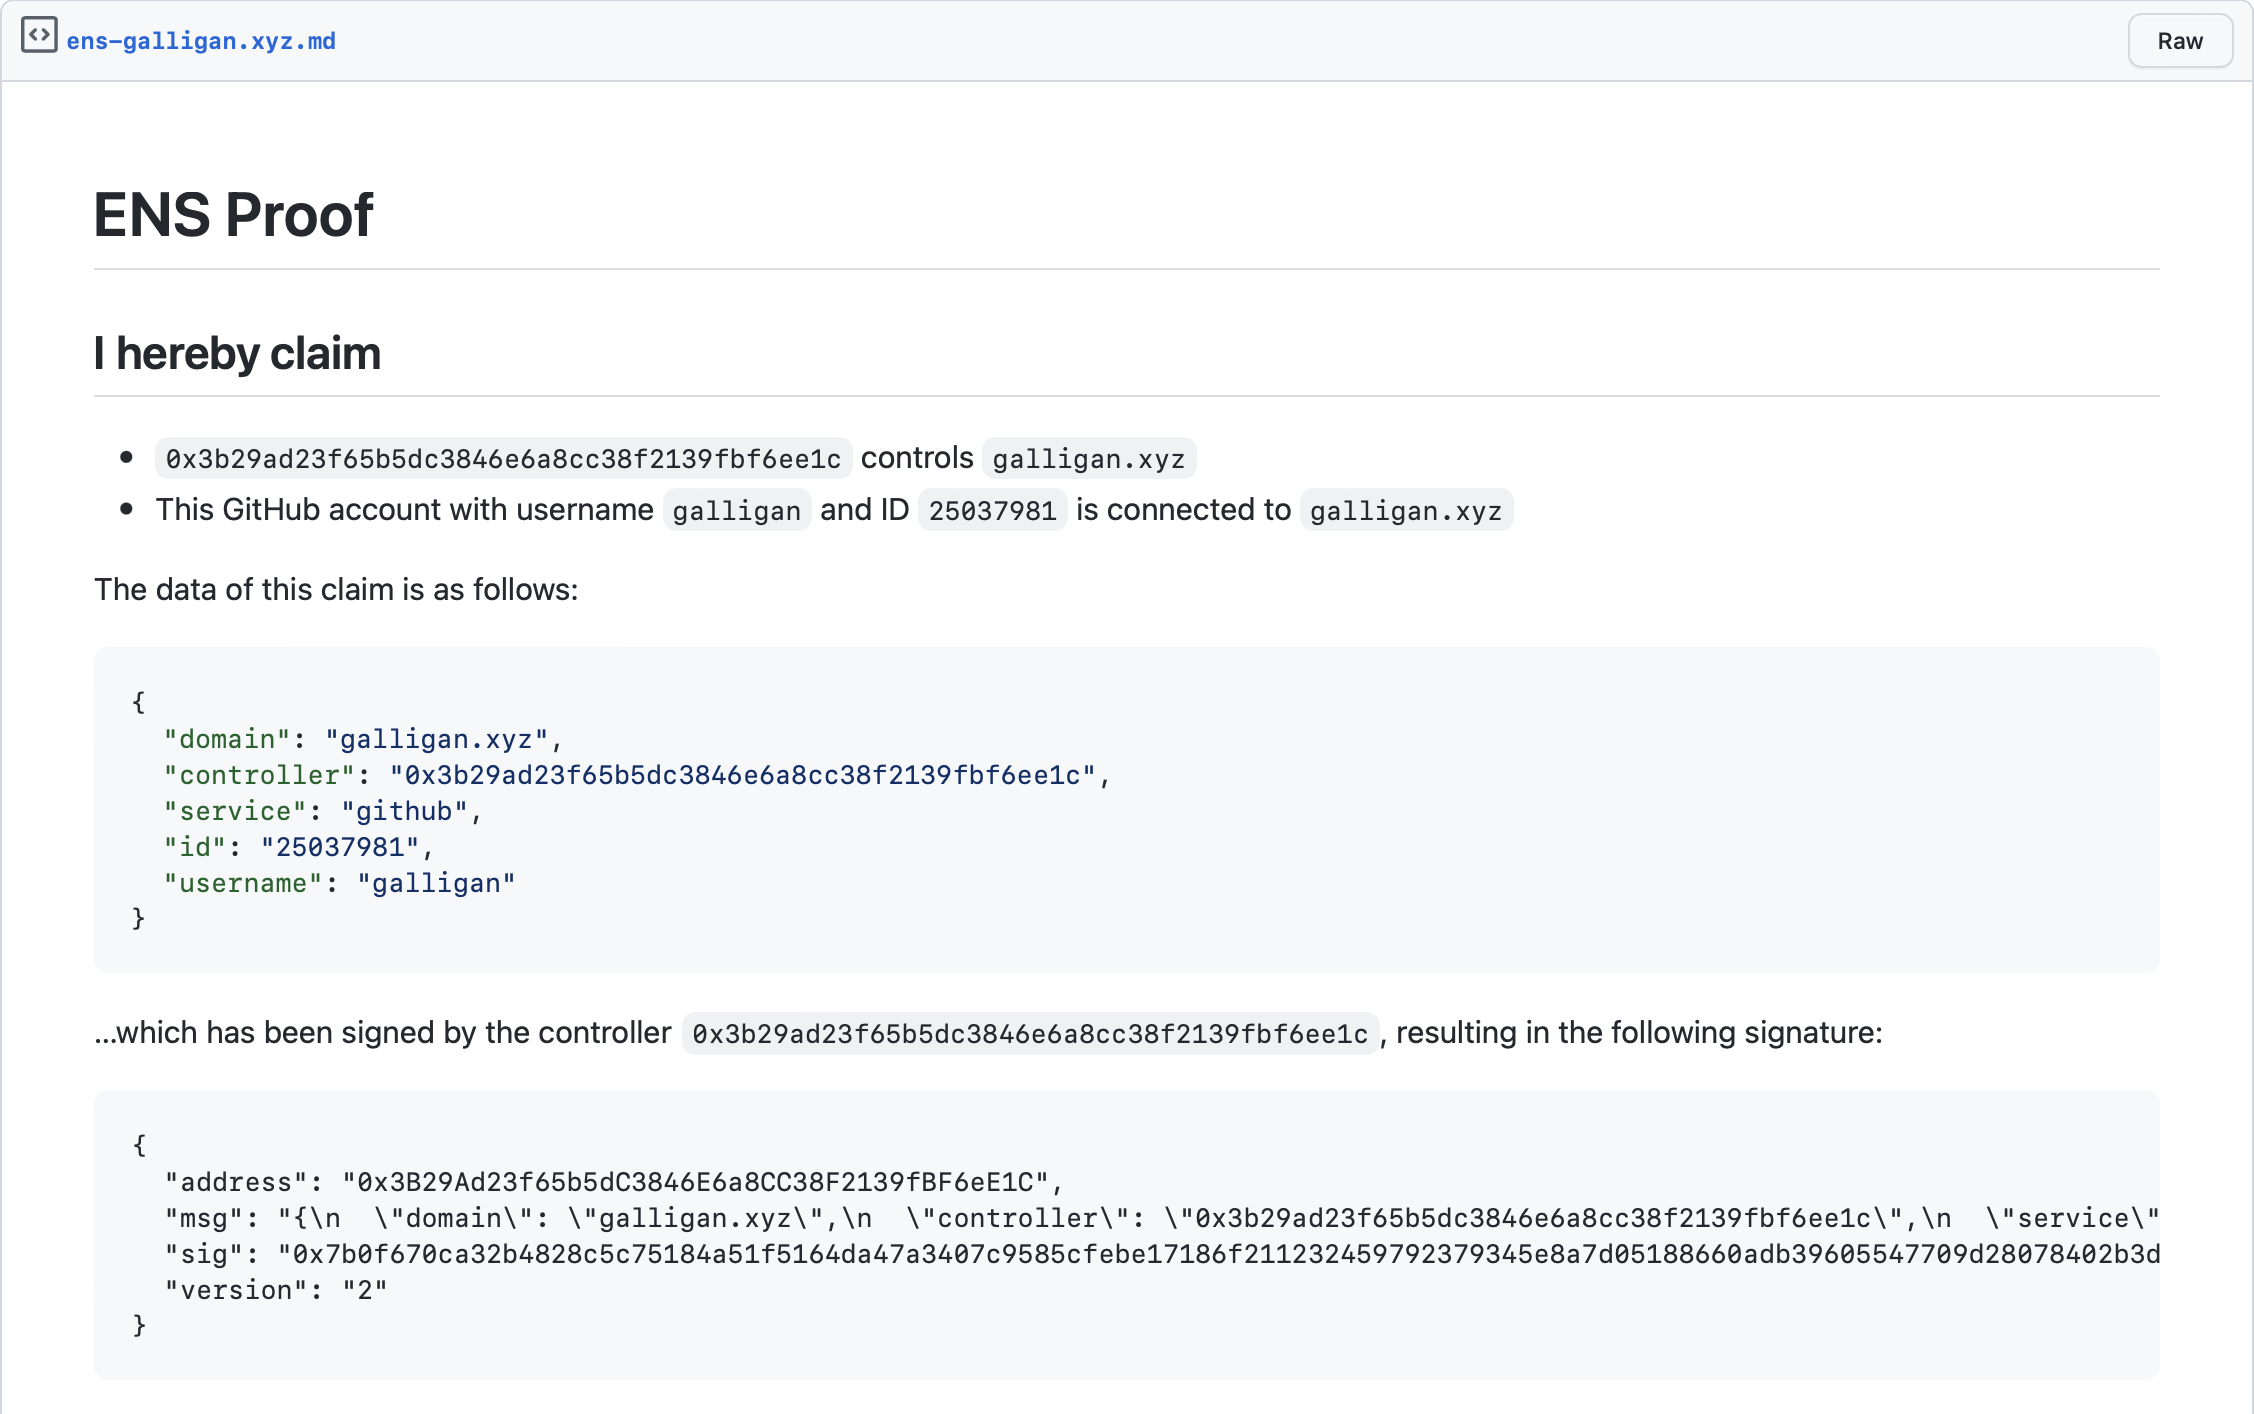2254x1414 pixels.
Task: Click the 25037981 GitHub ID inline code
Action: pyautogui.click(x=991, y=510)
